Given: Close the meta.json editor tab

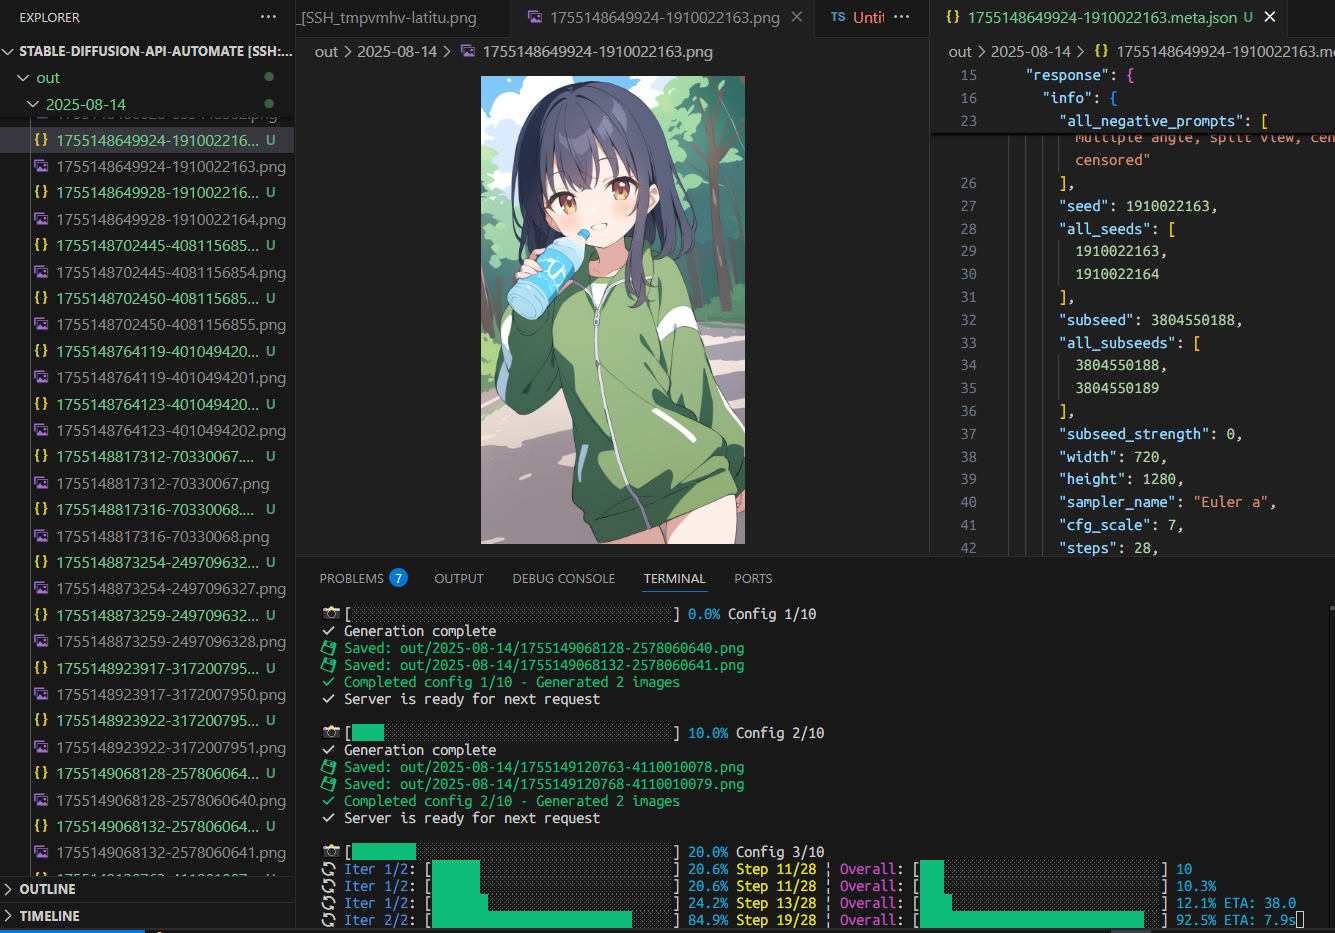Looking at the screenshot, I should 1270,17.
